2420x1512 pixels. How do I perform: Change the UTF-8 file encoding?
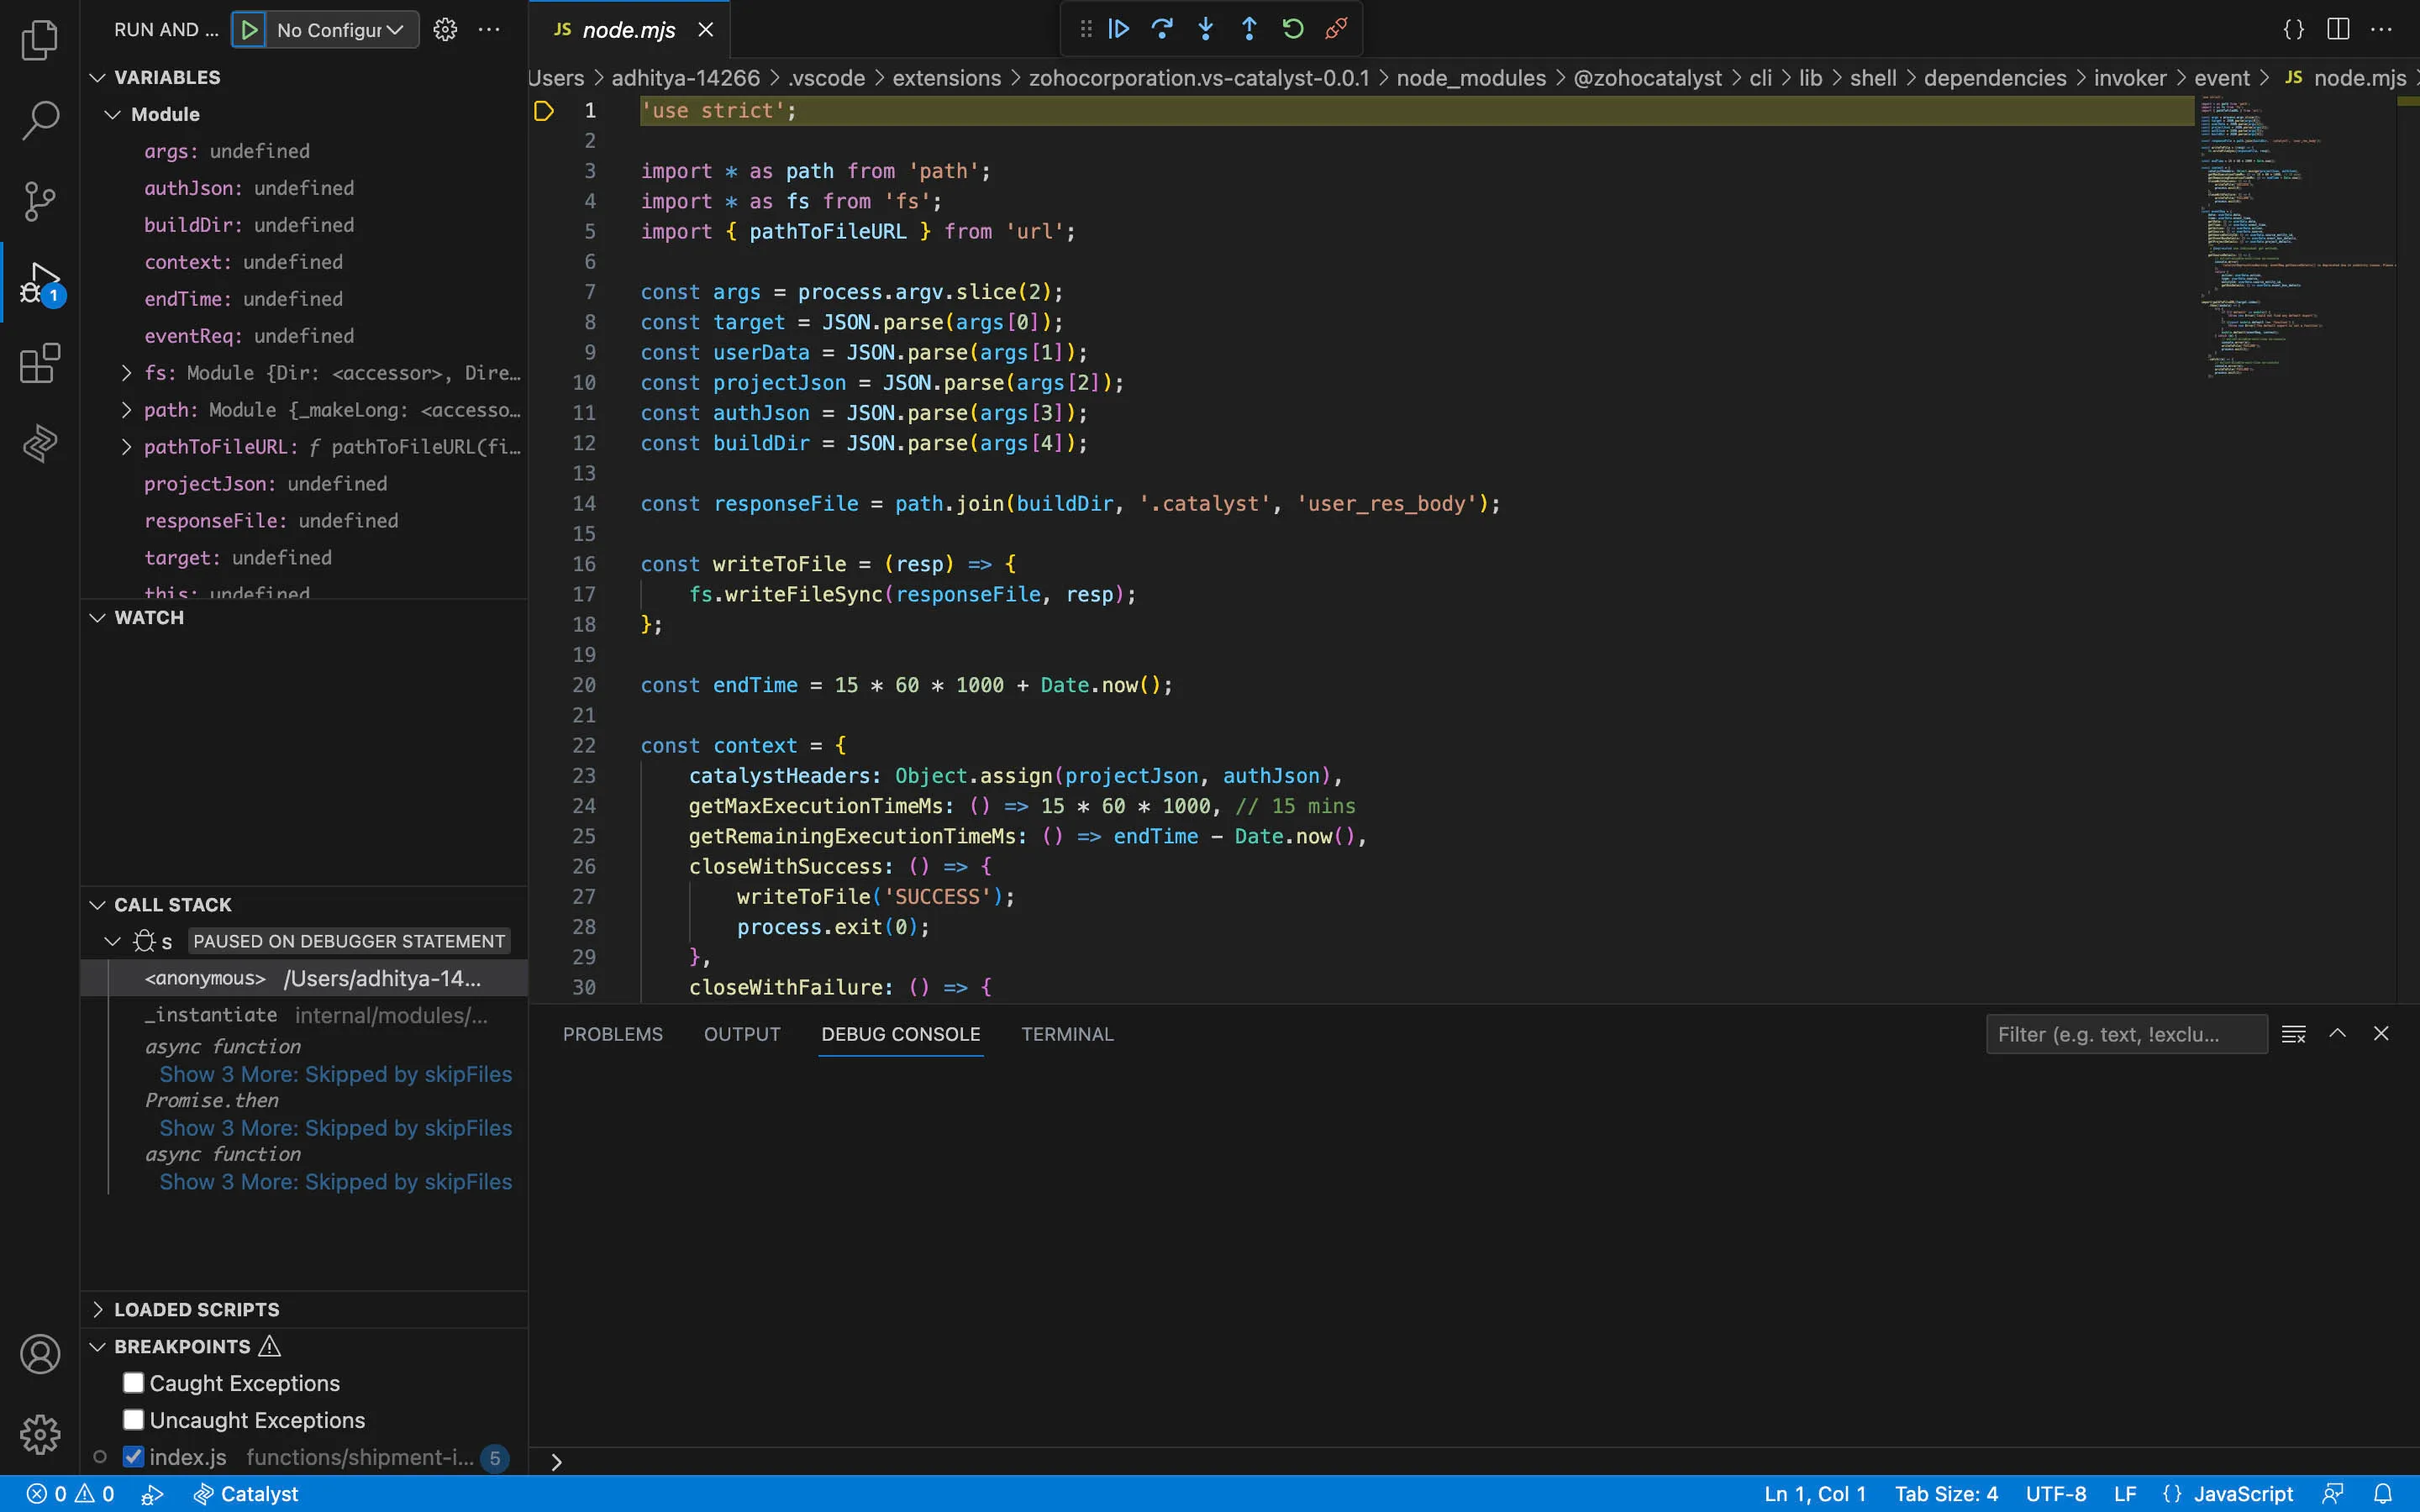[2056, 1494]
